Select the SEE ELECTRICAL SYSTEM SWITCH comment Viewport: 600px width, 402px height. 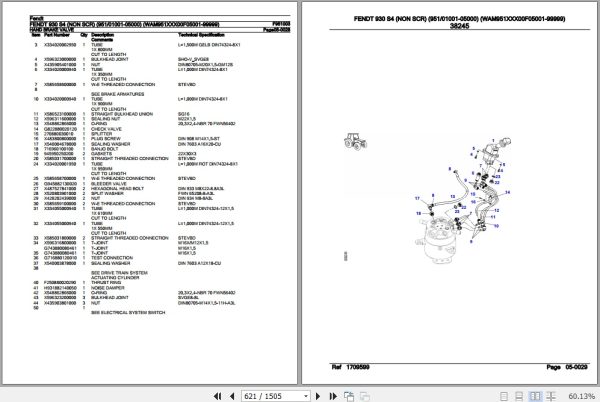coord(128,312)
